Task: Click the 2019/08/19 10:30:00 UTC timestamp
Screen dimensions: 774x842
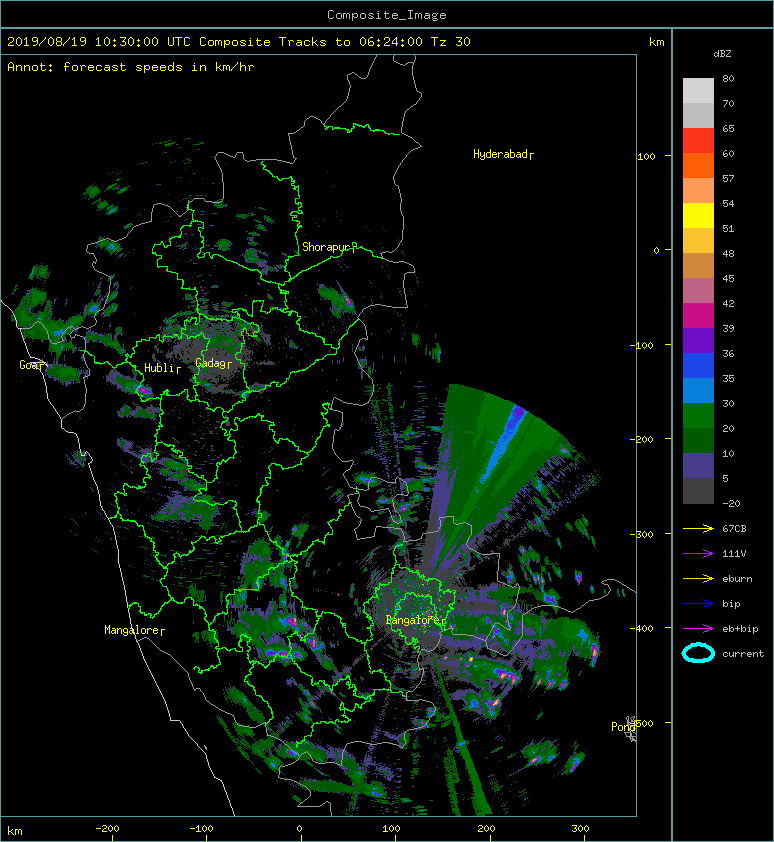Action: [x=99, y=42]
